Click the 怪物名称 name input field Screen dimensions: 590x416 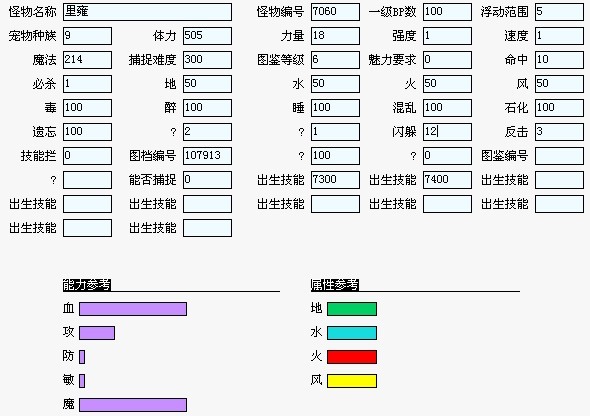pos(147,12)
